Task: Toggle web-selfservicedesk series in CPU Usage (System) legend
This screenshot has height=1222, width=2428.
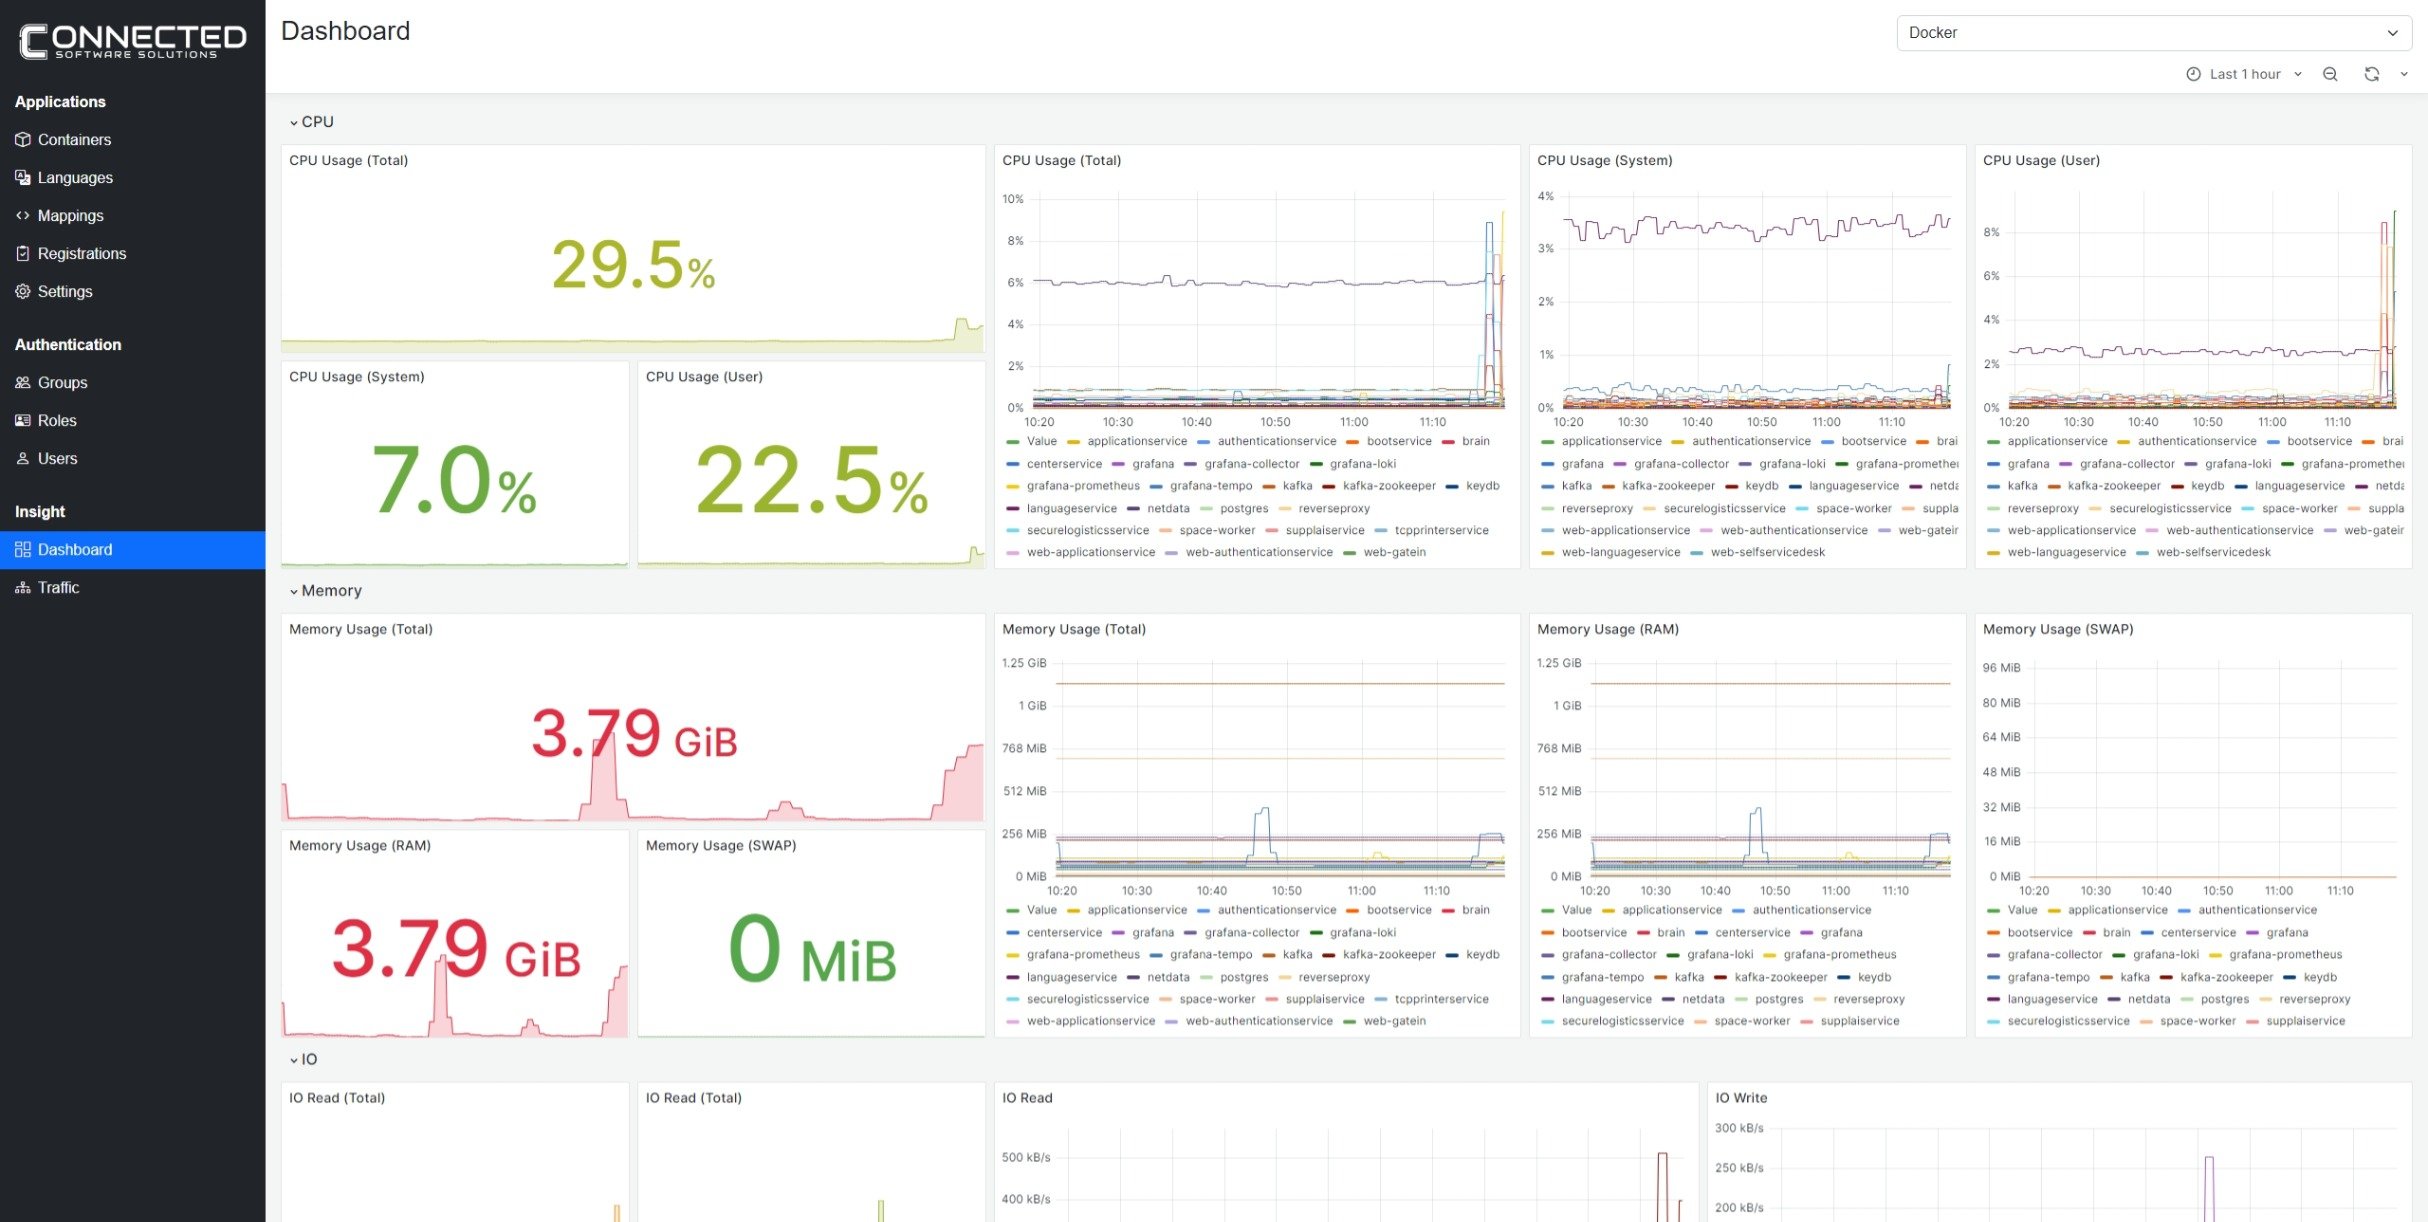Action: point(1767,553)
